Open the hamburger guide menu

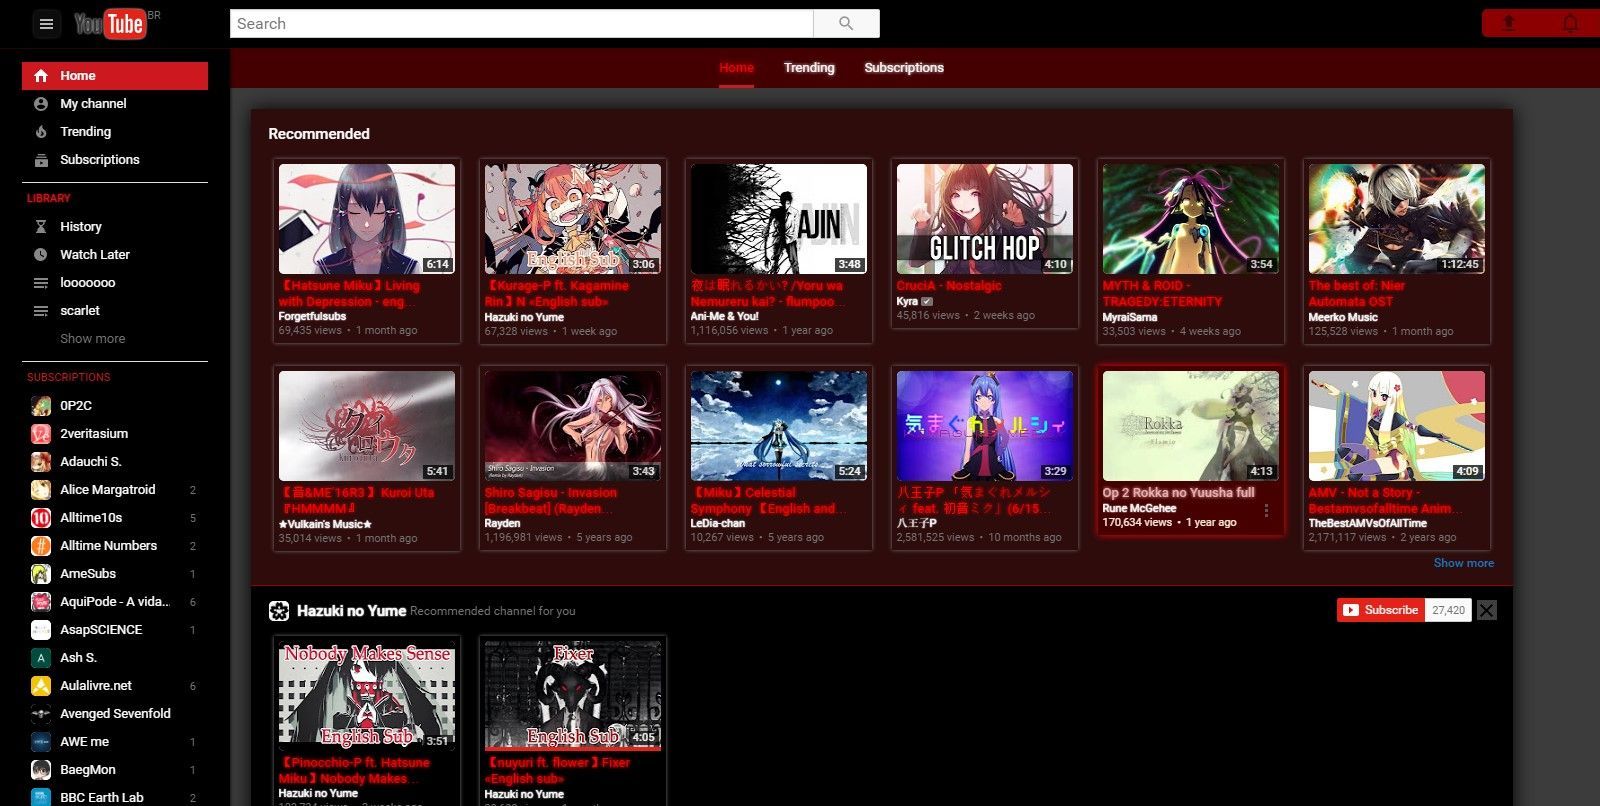coord(46,24)
